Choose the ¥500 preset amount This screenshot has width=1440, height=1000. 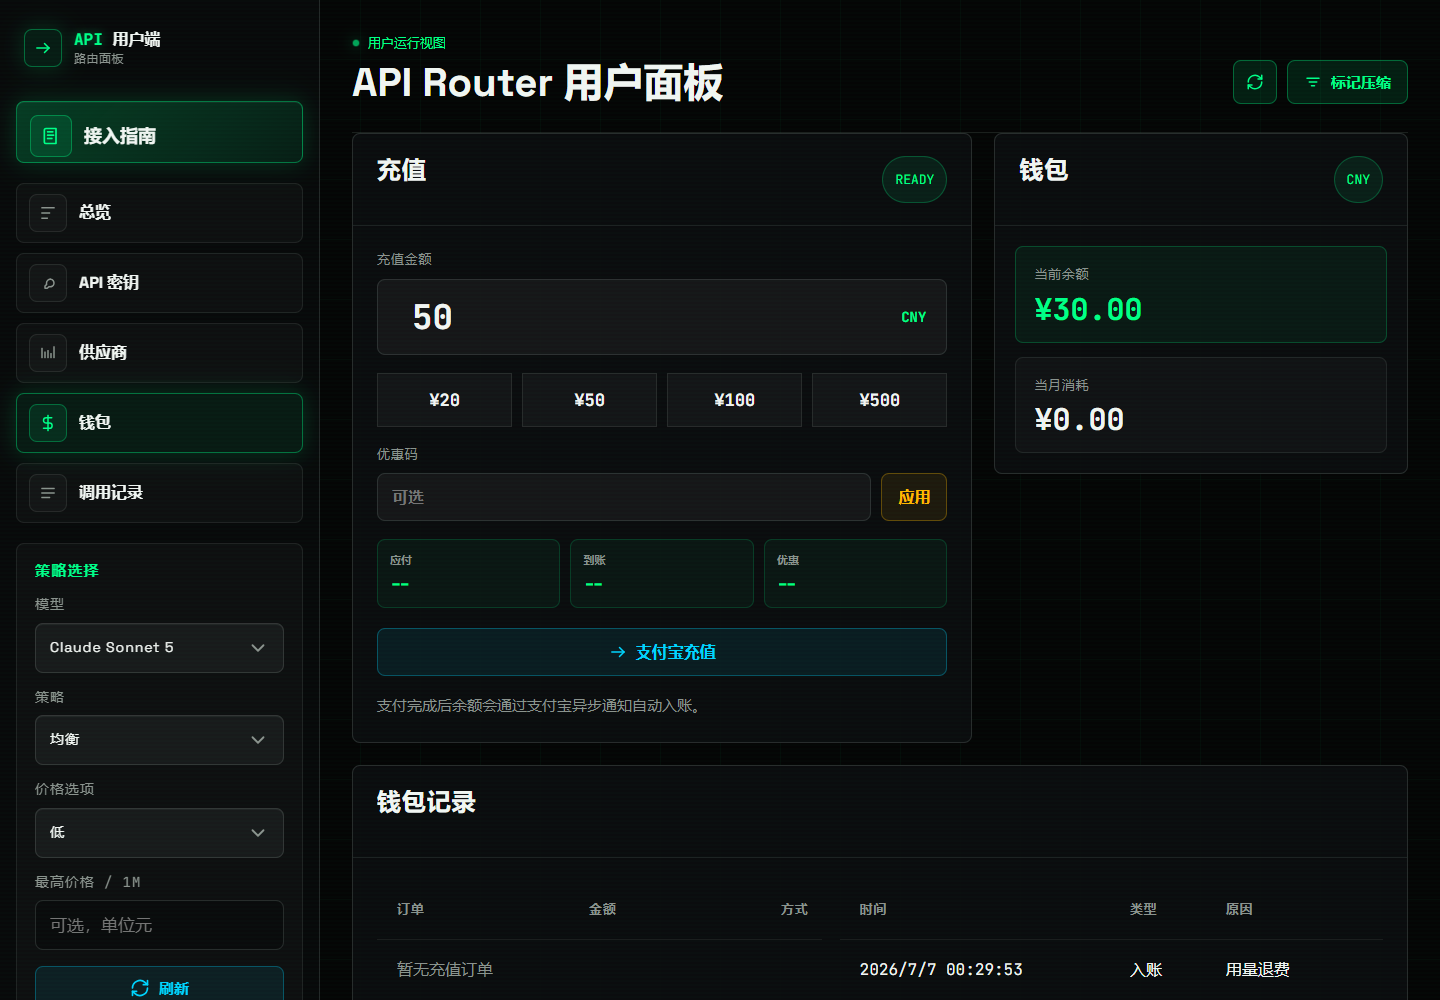point(879,400)
